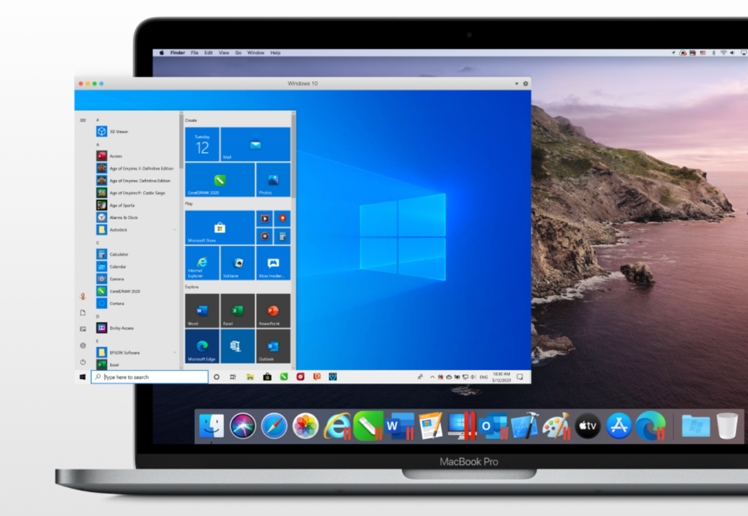748x516 pixels.
Task: Launch Xcode from the dock
Action: (x=525, y=426)
